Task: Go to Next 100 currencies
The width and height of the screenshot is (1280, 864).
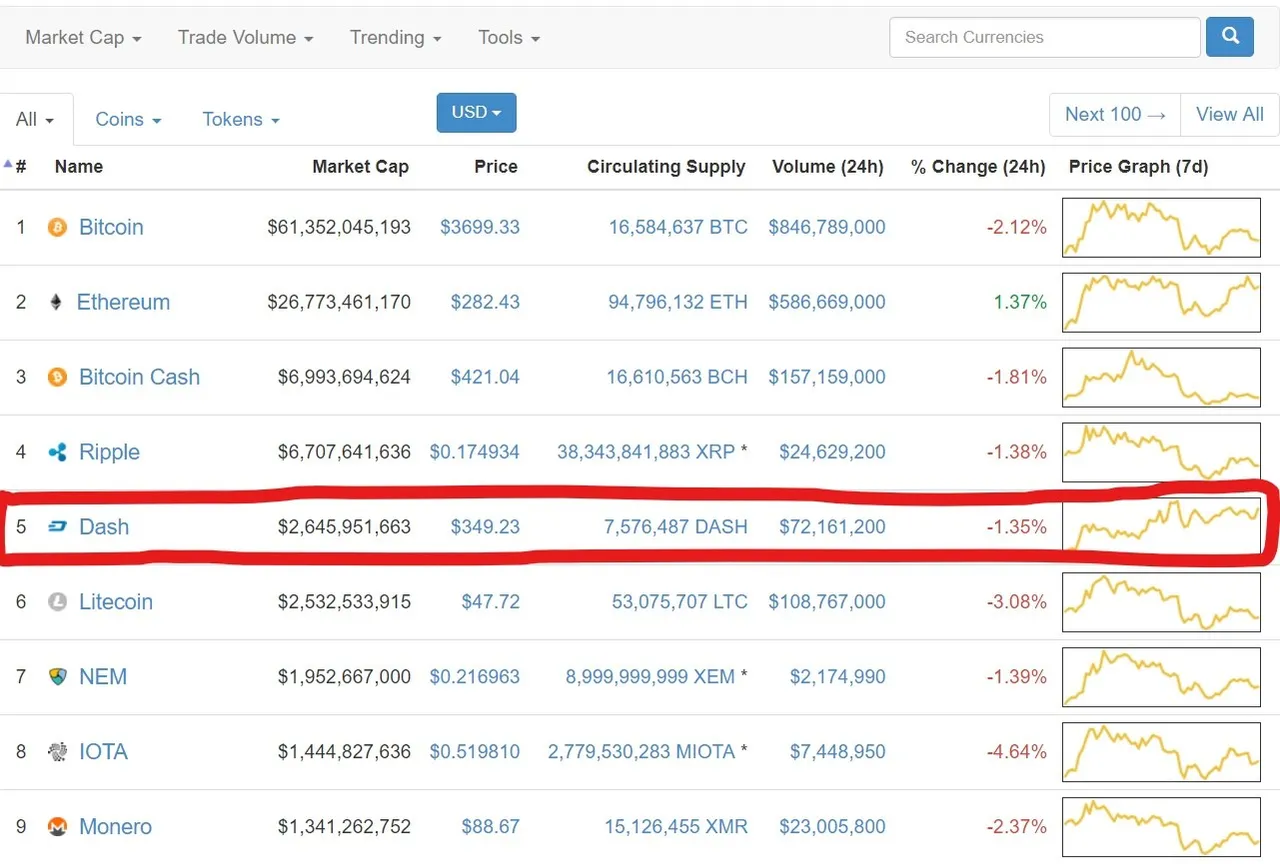Action: pos(1115,114)
